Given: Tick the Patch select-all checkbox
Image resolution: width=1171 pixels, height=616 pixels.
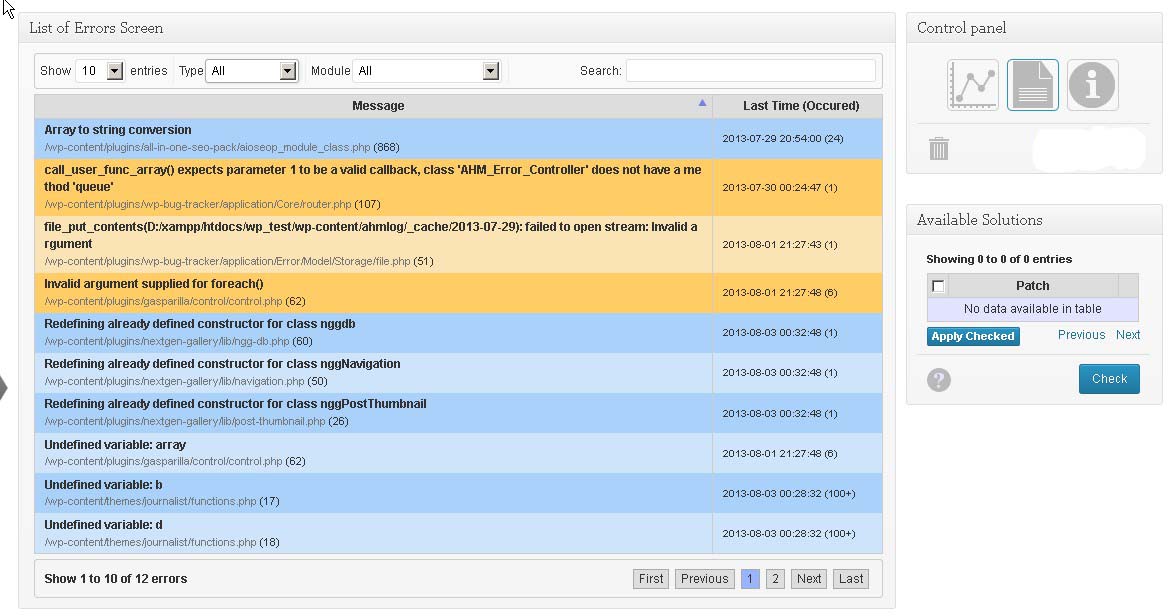Looking at the screenshot, I should point(938,286).
